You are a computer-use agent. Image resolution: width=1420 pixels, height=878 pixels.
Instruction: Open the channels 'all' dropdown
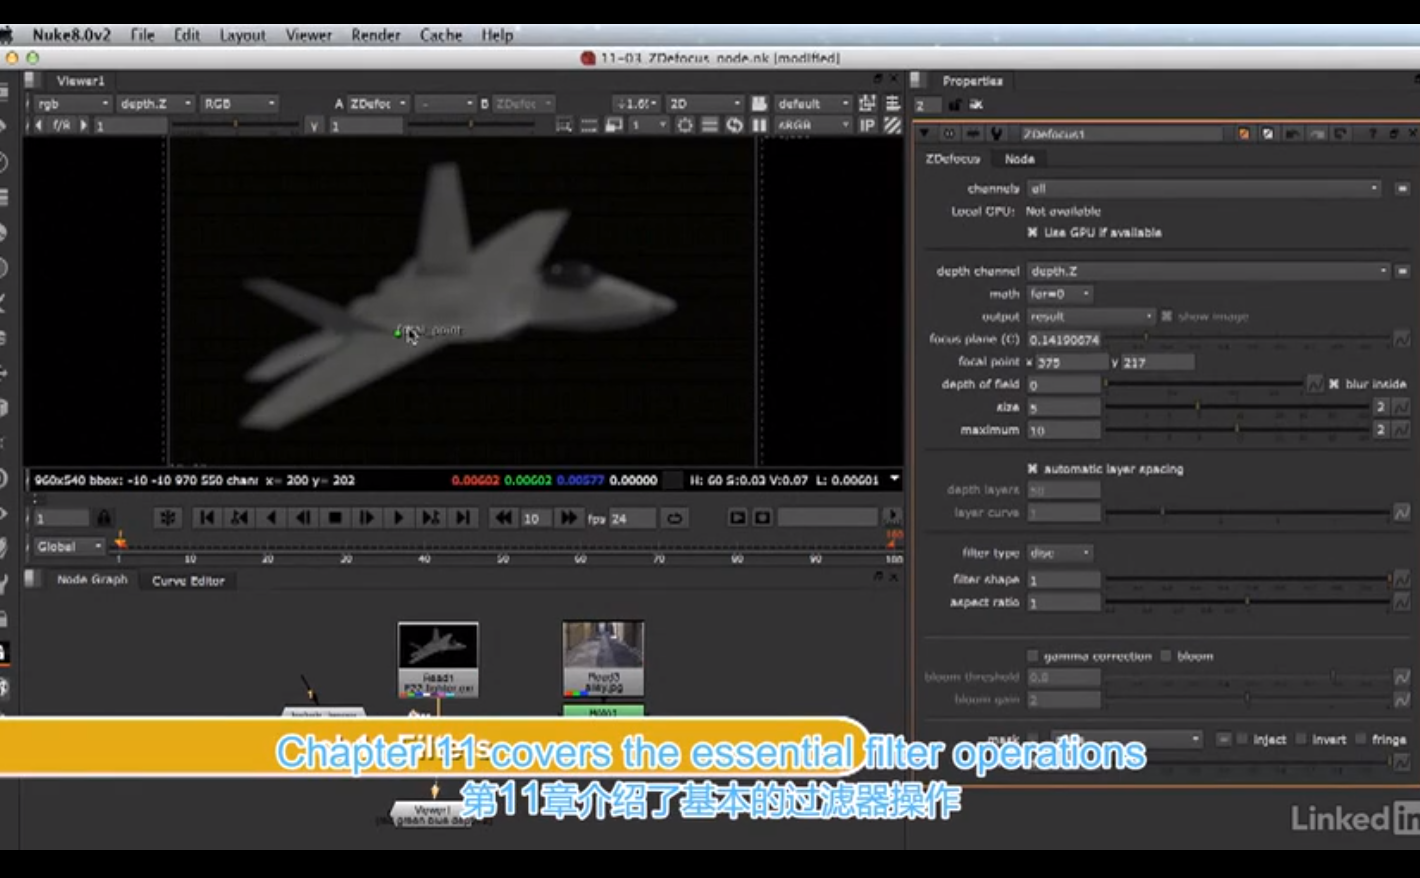pos(1206,188)
